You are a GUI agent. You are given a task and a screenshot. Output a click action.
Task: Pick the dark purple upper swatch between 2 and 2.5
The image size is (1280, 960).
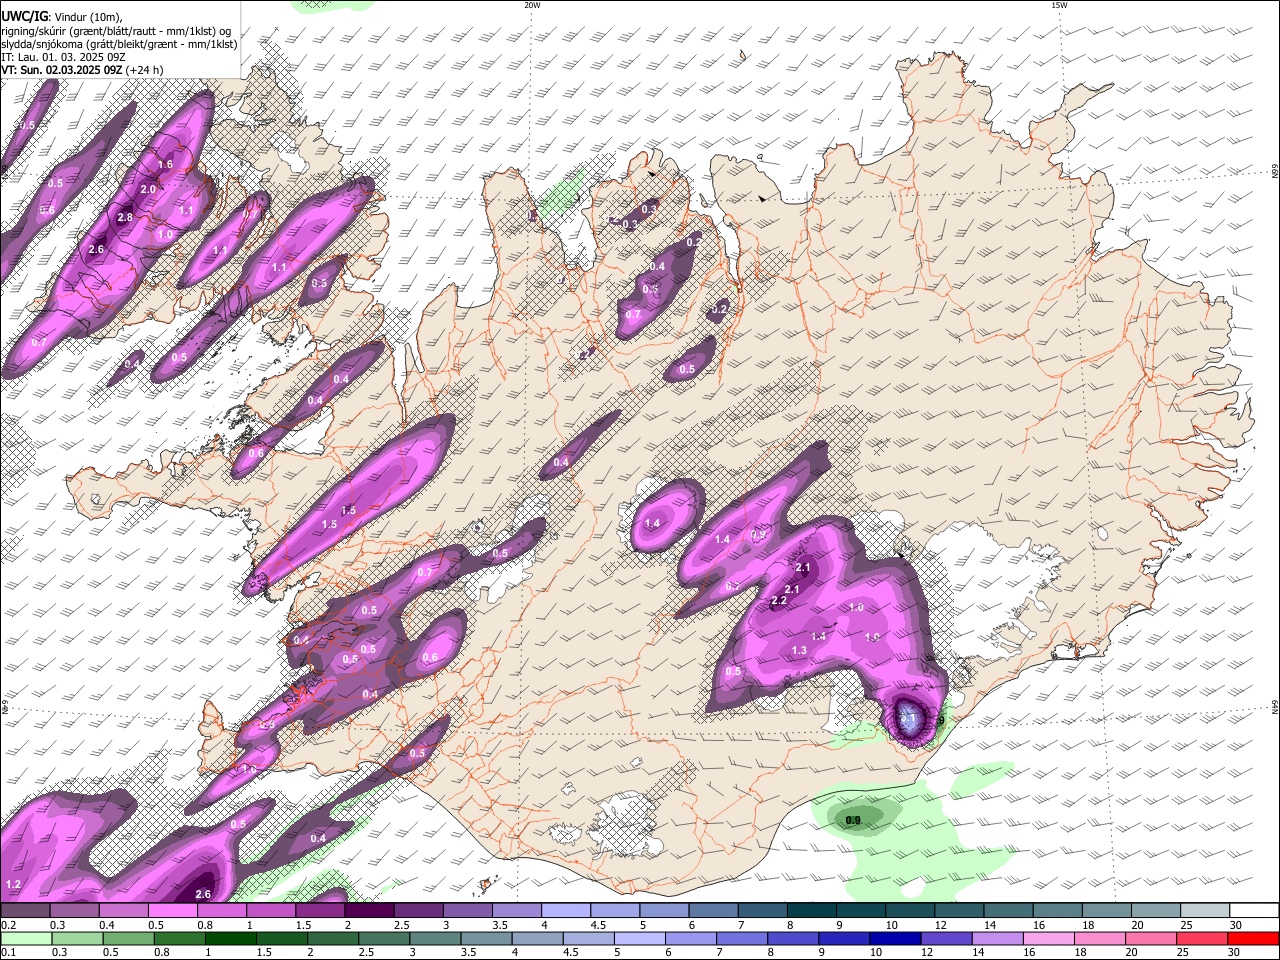coord(368,910)
